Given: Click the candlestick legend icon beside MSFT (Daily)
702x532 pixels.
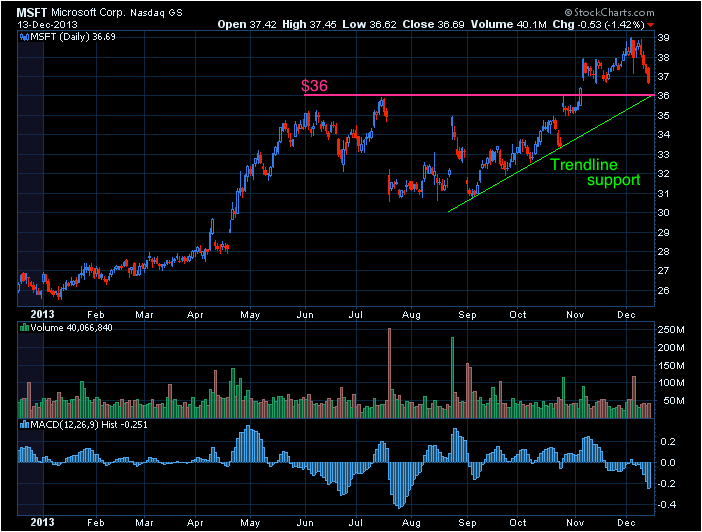Looking at the screenshot, I should (x=24, y=37).
